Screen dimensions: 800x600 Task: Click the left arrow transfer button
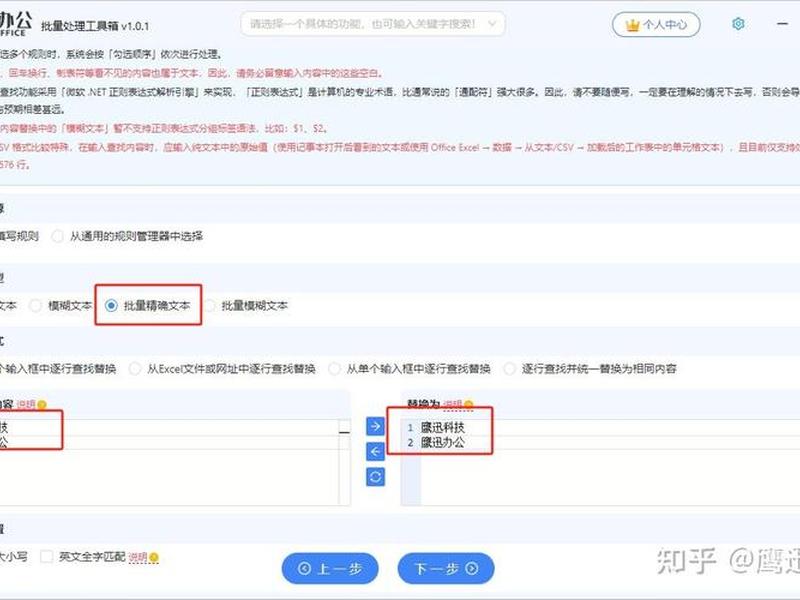376,452
